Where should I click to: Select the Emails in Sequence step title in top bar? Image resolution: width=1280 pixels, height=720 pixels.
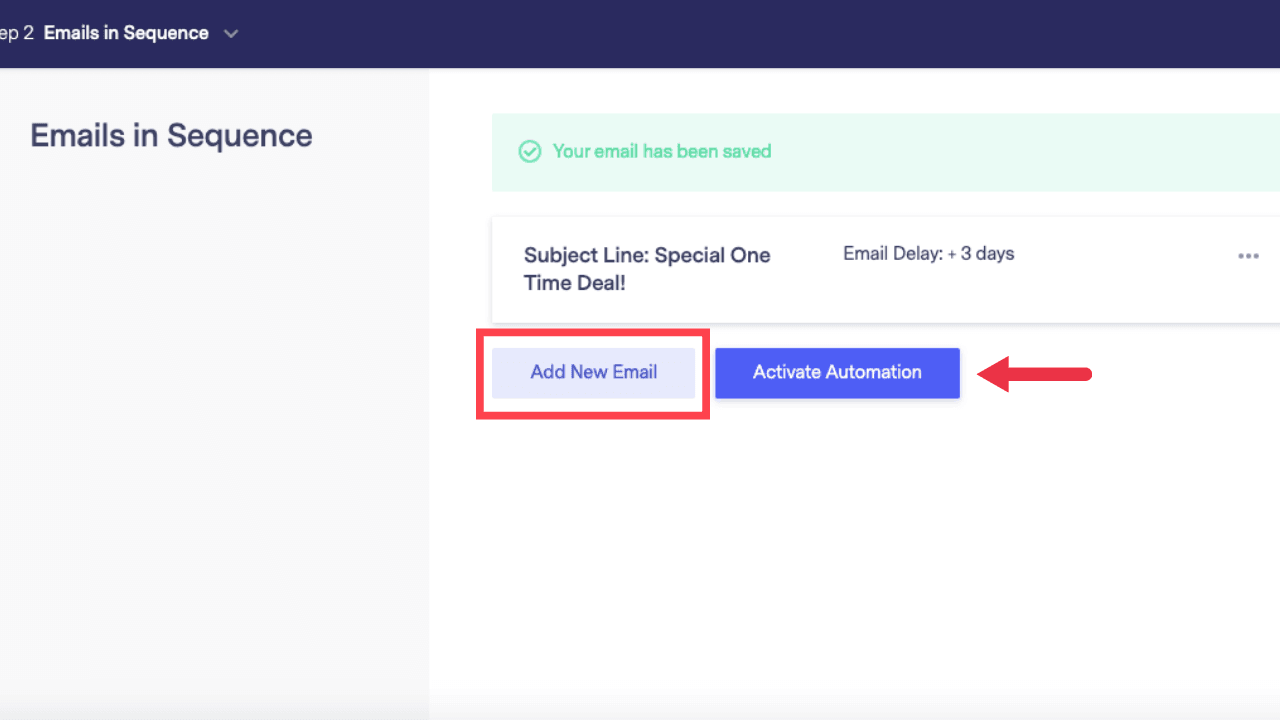[126, 33]
